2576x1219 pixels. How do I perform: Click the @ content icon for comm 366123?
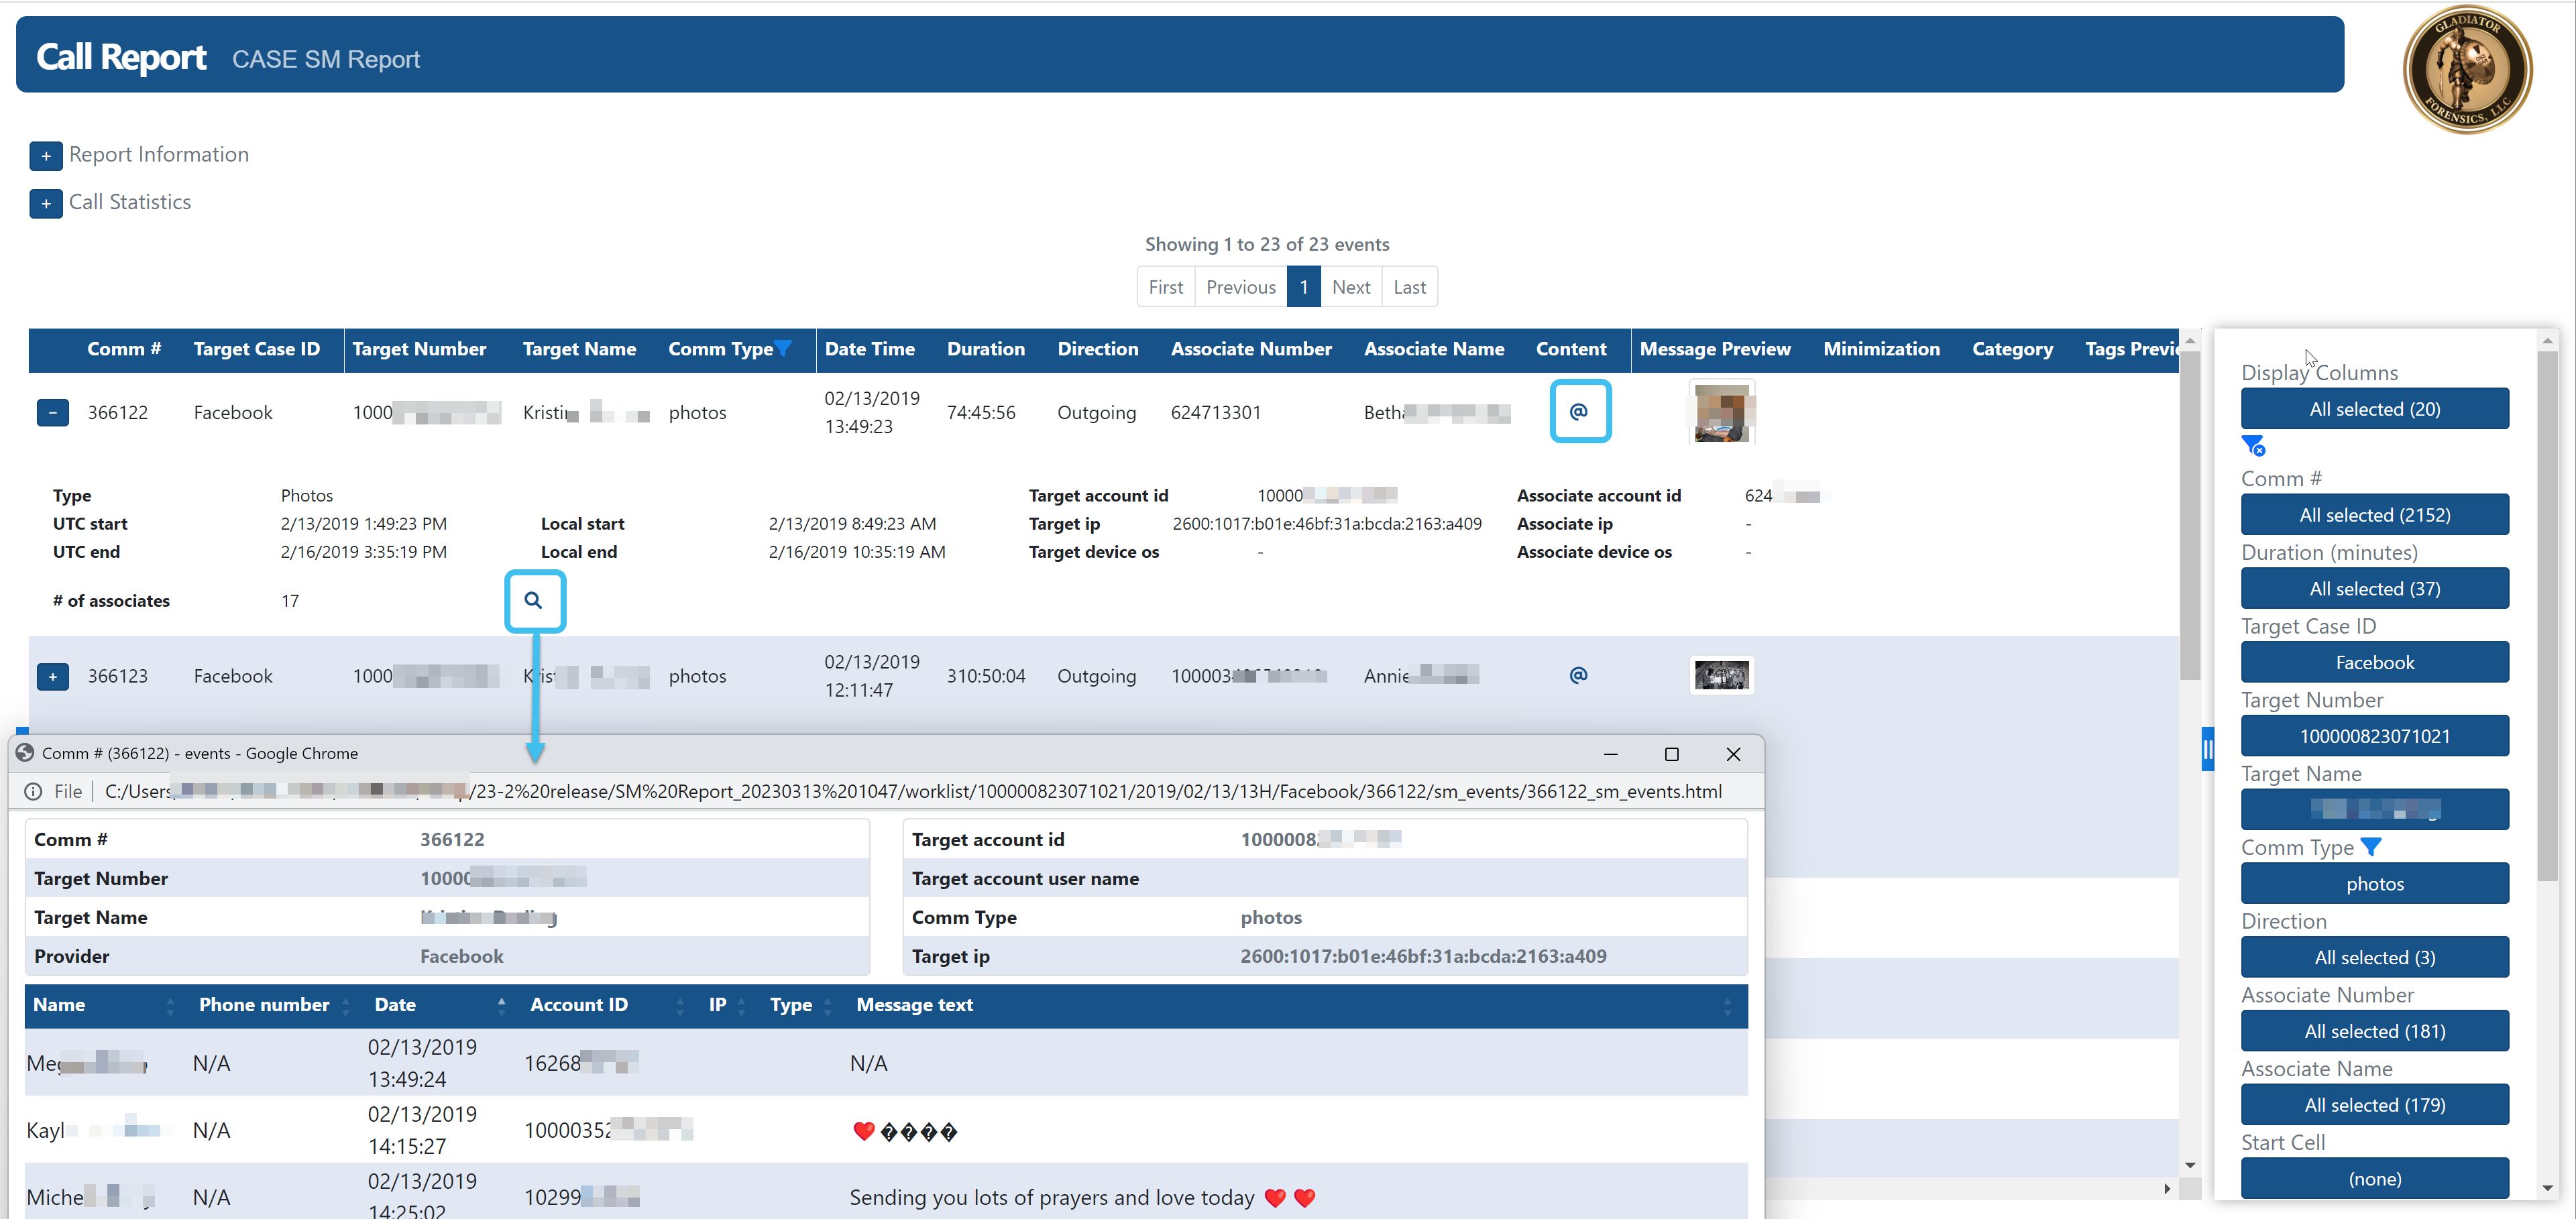point(1578,675)
